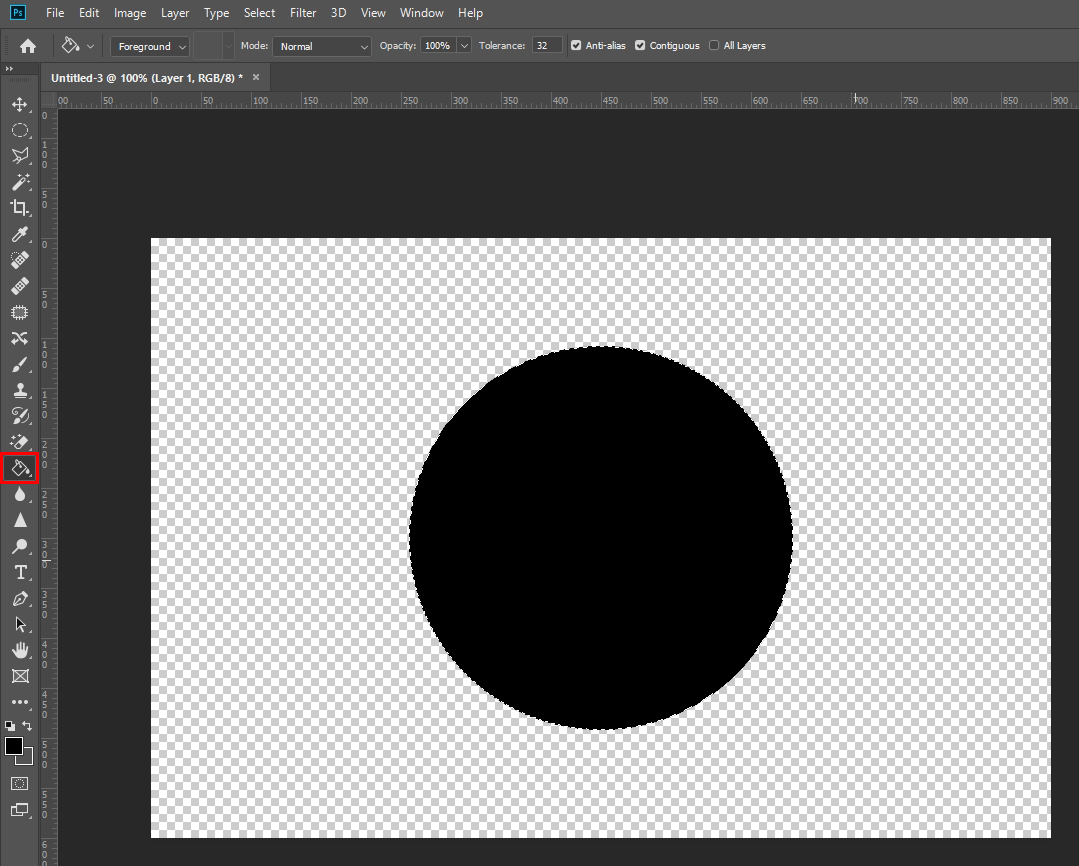Open the Opacity slider dropdown arrow
Screen dimensions: 1079x866
[x=464, y=46]
